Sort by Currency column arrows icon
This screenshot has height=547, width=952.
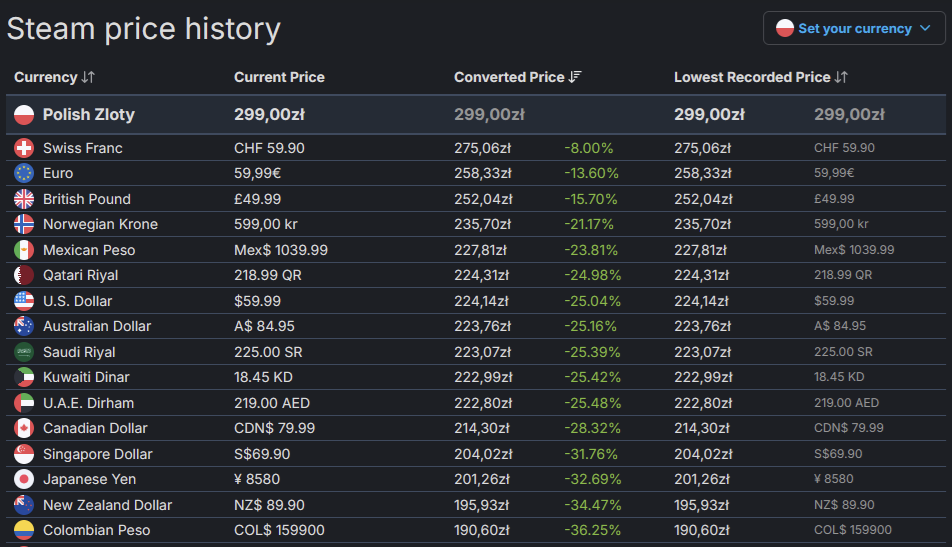pos(89,77)
